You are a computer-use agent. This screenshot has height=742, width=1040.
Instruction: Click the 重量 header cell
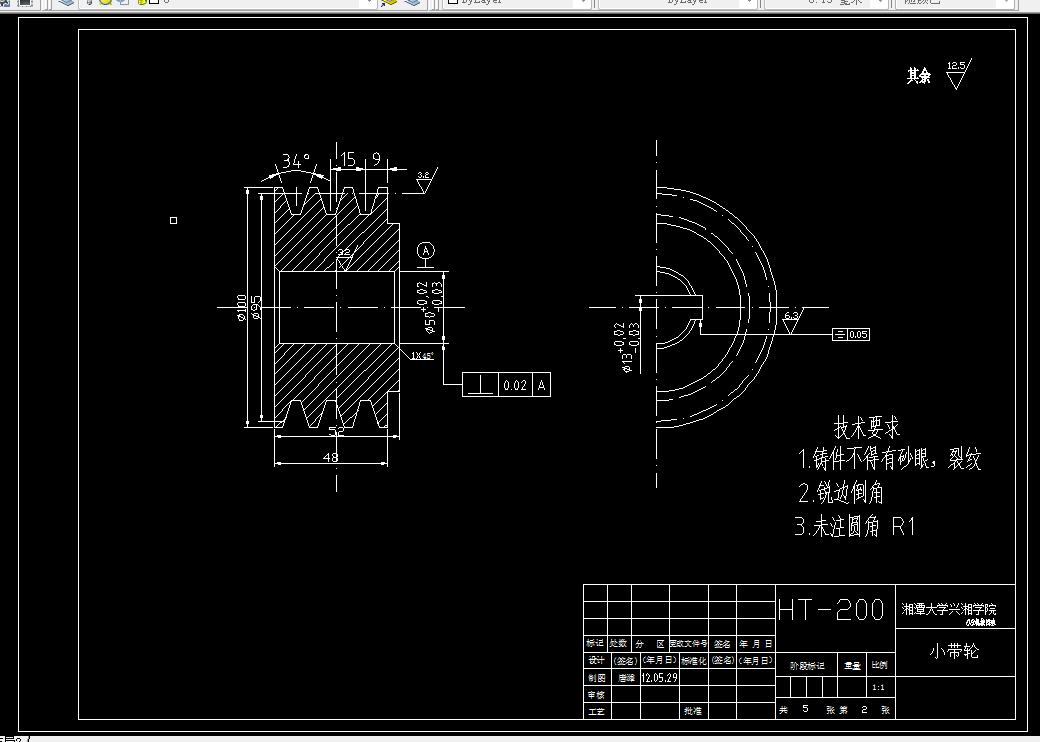coord(852,666)
